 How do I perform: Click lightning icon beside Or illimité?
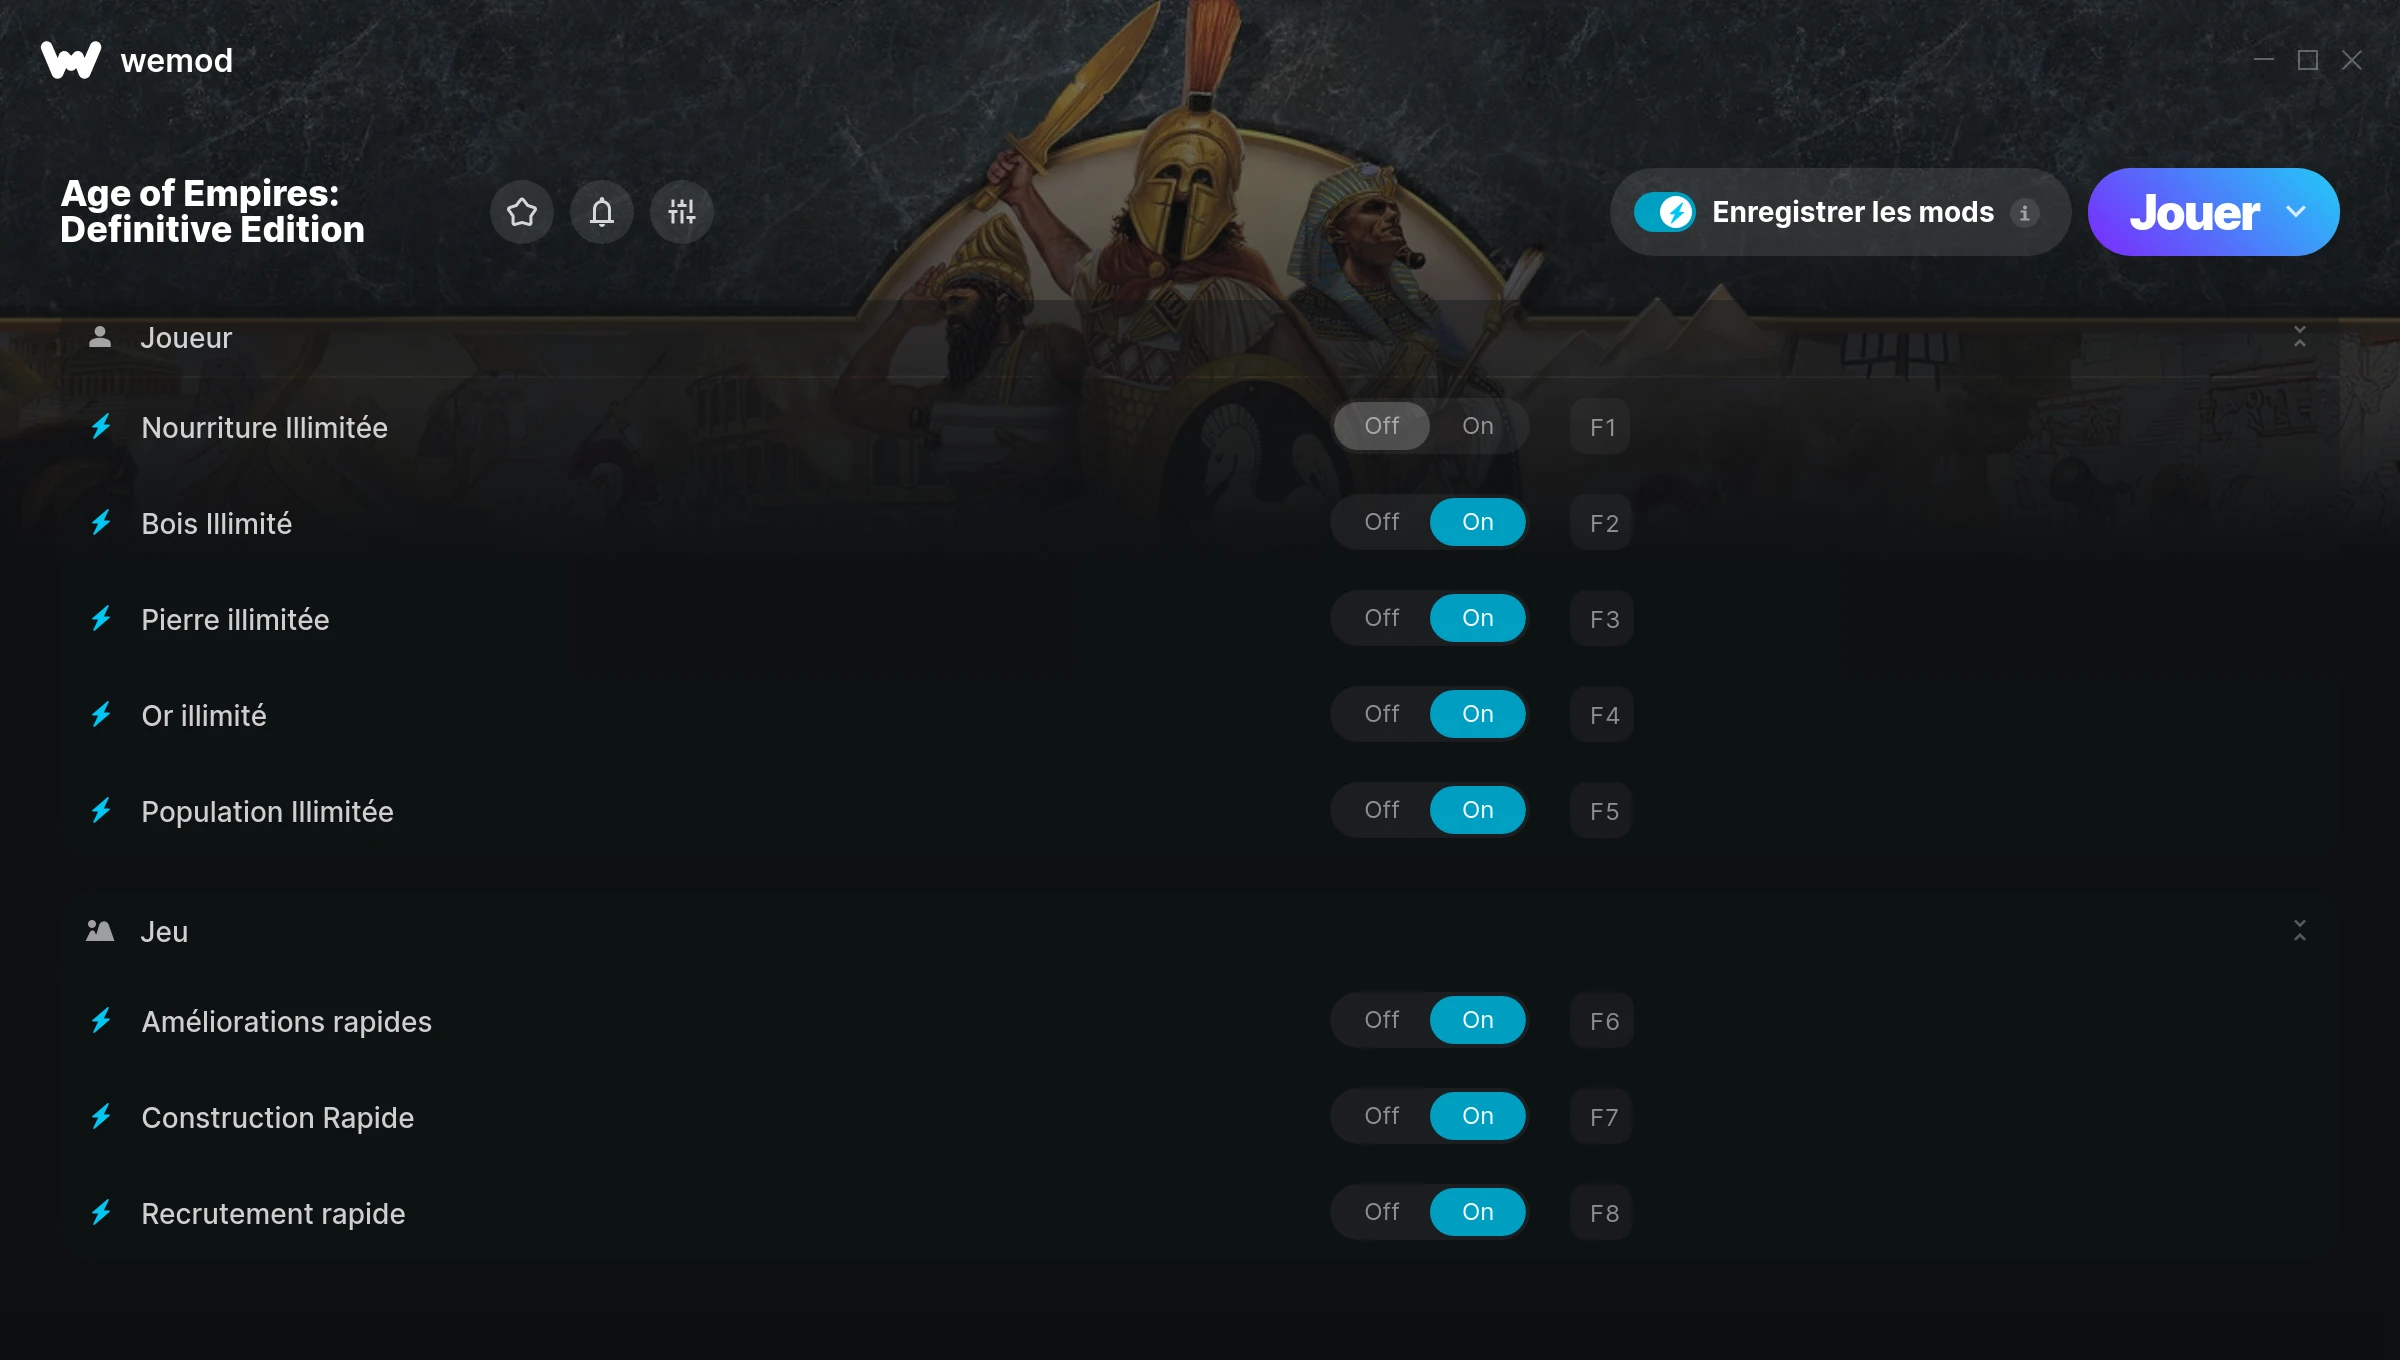point(101,715)
